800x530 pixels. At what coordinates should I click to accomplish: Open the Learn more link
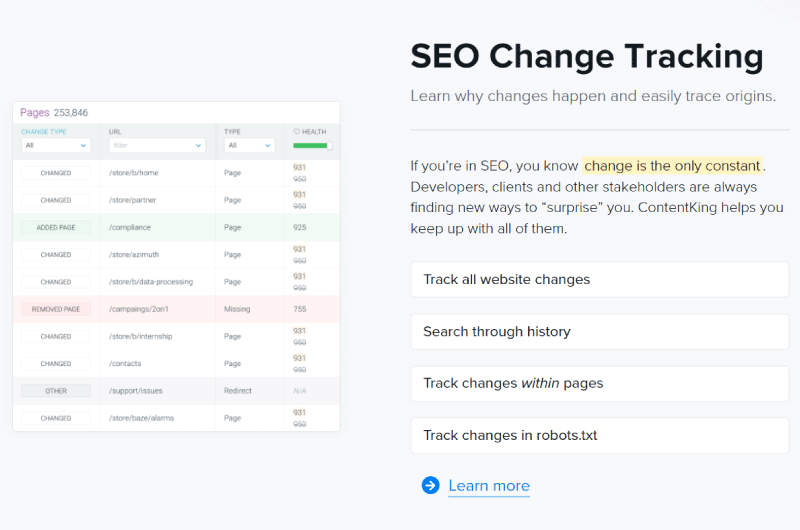[x=489, y=486]
